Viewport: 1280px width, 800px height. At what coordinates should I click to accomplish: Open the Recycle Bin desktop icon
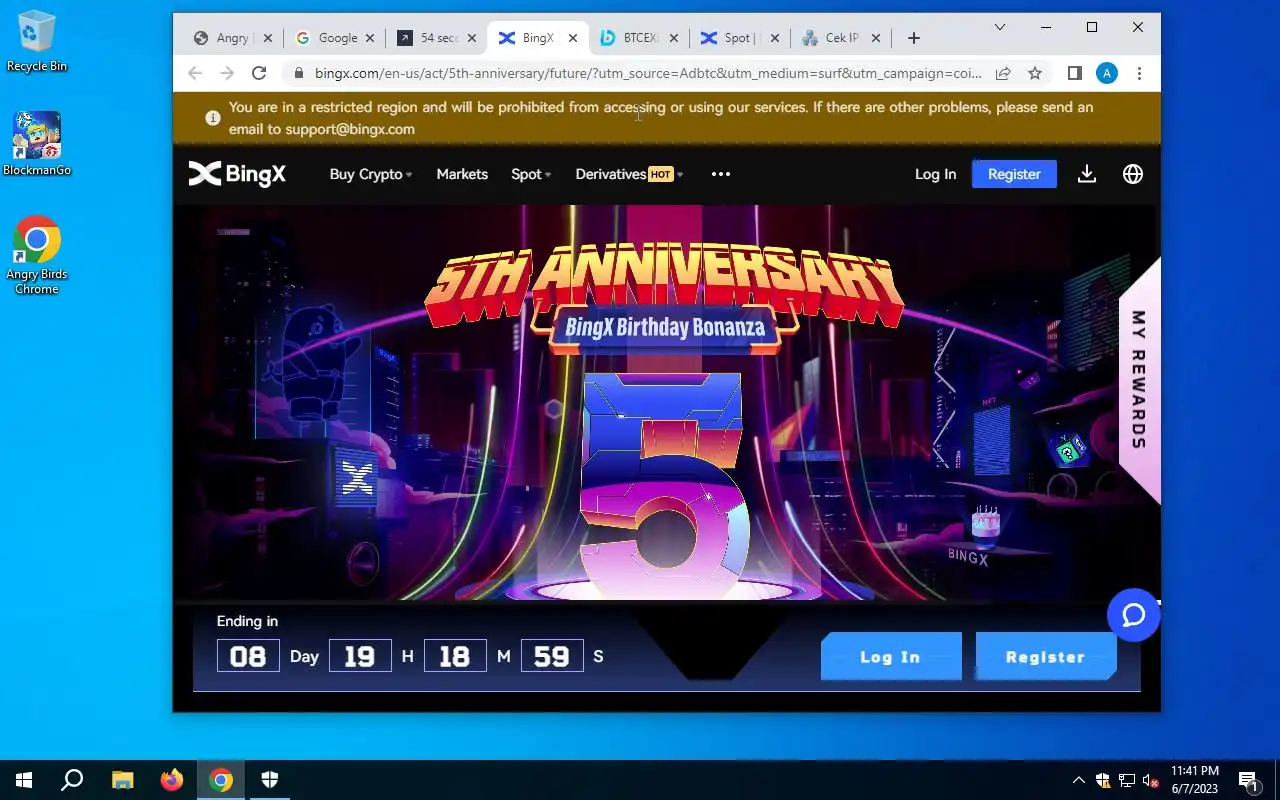(37, 41)
